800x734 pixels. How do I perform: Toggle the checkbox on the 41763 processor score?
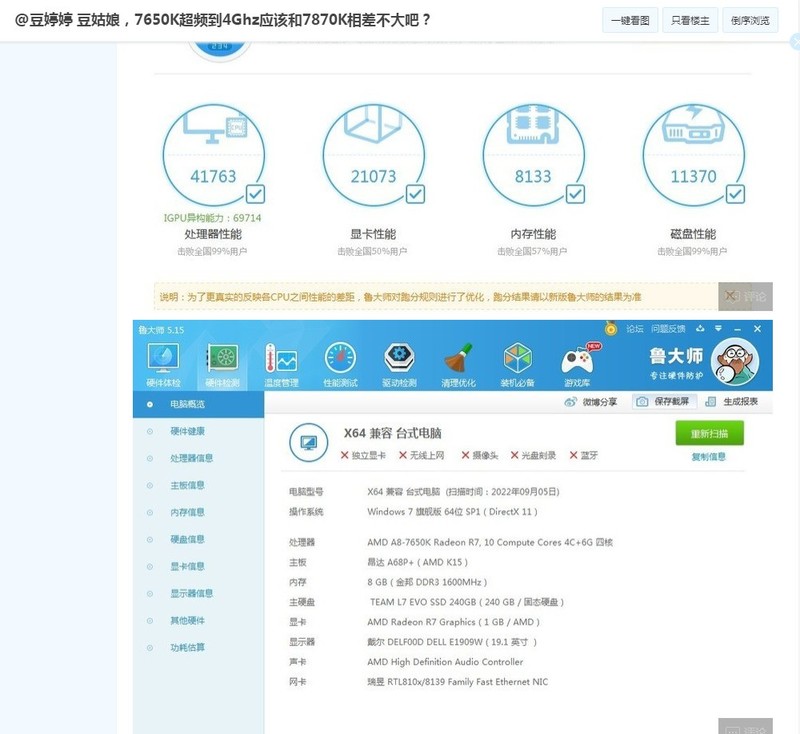coord(255,194)
